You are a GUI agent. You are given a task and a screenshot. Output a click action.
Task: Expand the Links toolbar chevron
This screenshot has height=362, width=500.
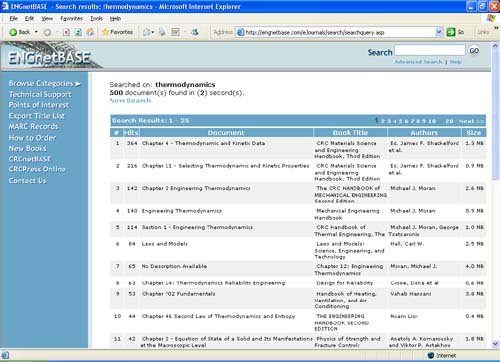coord(495,29)
